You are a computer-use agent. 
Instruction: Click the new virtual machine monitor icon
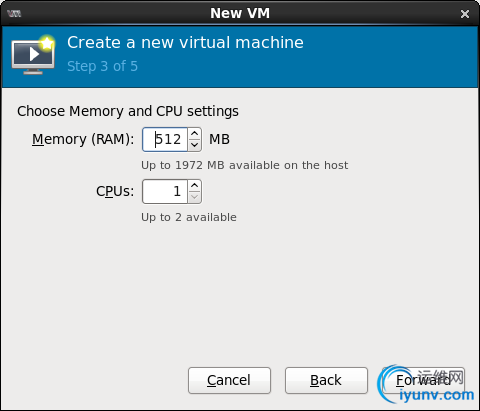coord(33,54)
